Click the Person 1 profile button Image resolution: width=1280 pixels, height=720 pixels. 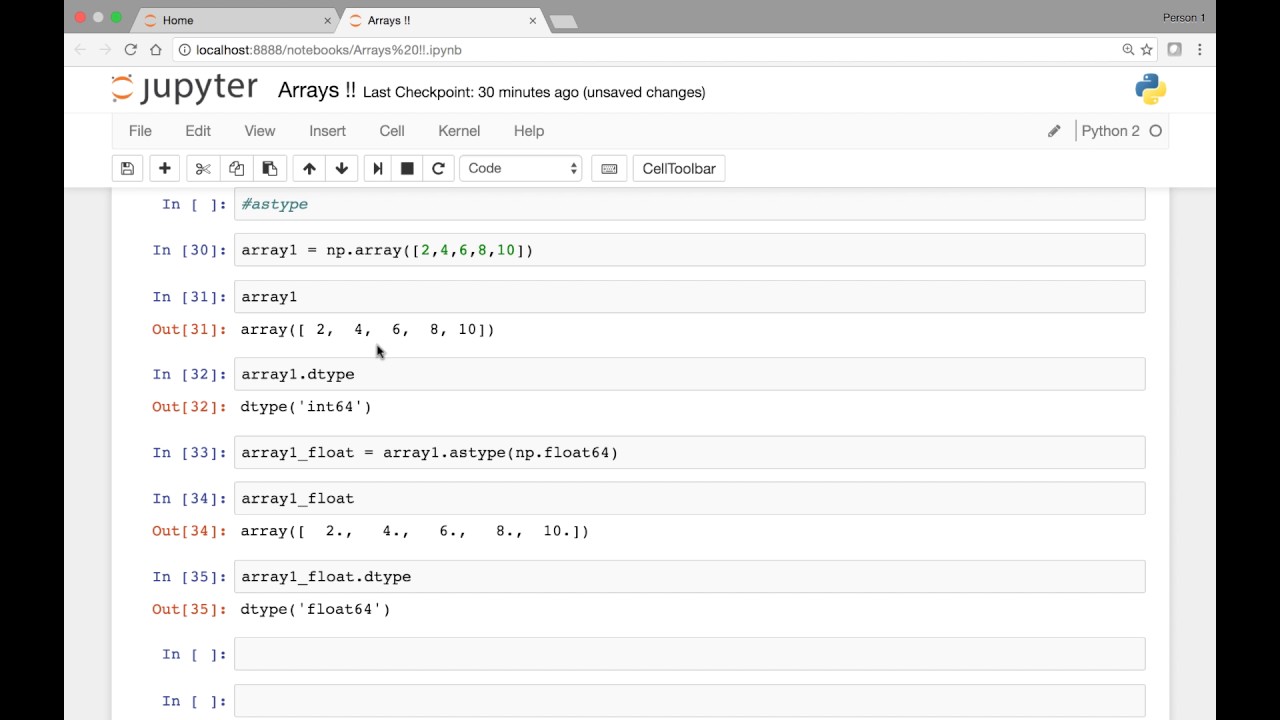point(1184,17)
